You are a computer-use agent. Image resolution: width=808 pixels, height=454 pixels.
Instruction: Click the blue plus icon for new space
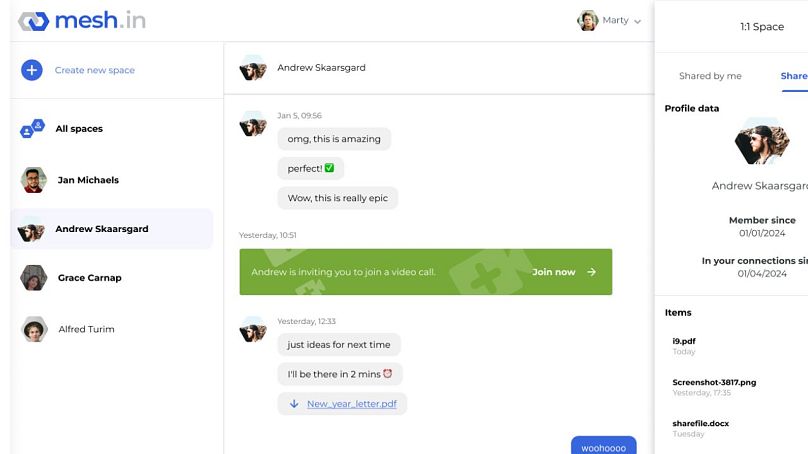pyautogui.click(x=32, y=70)
